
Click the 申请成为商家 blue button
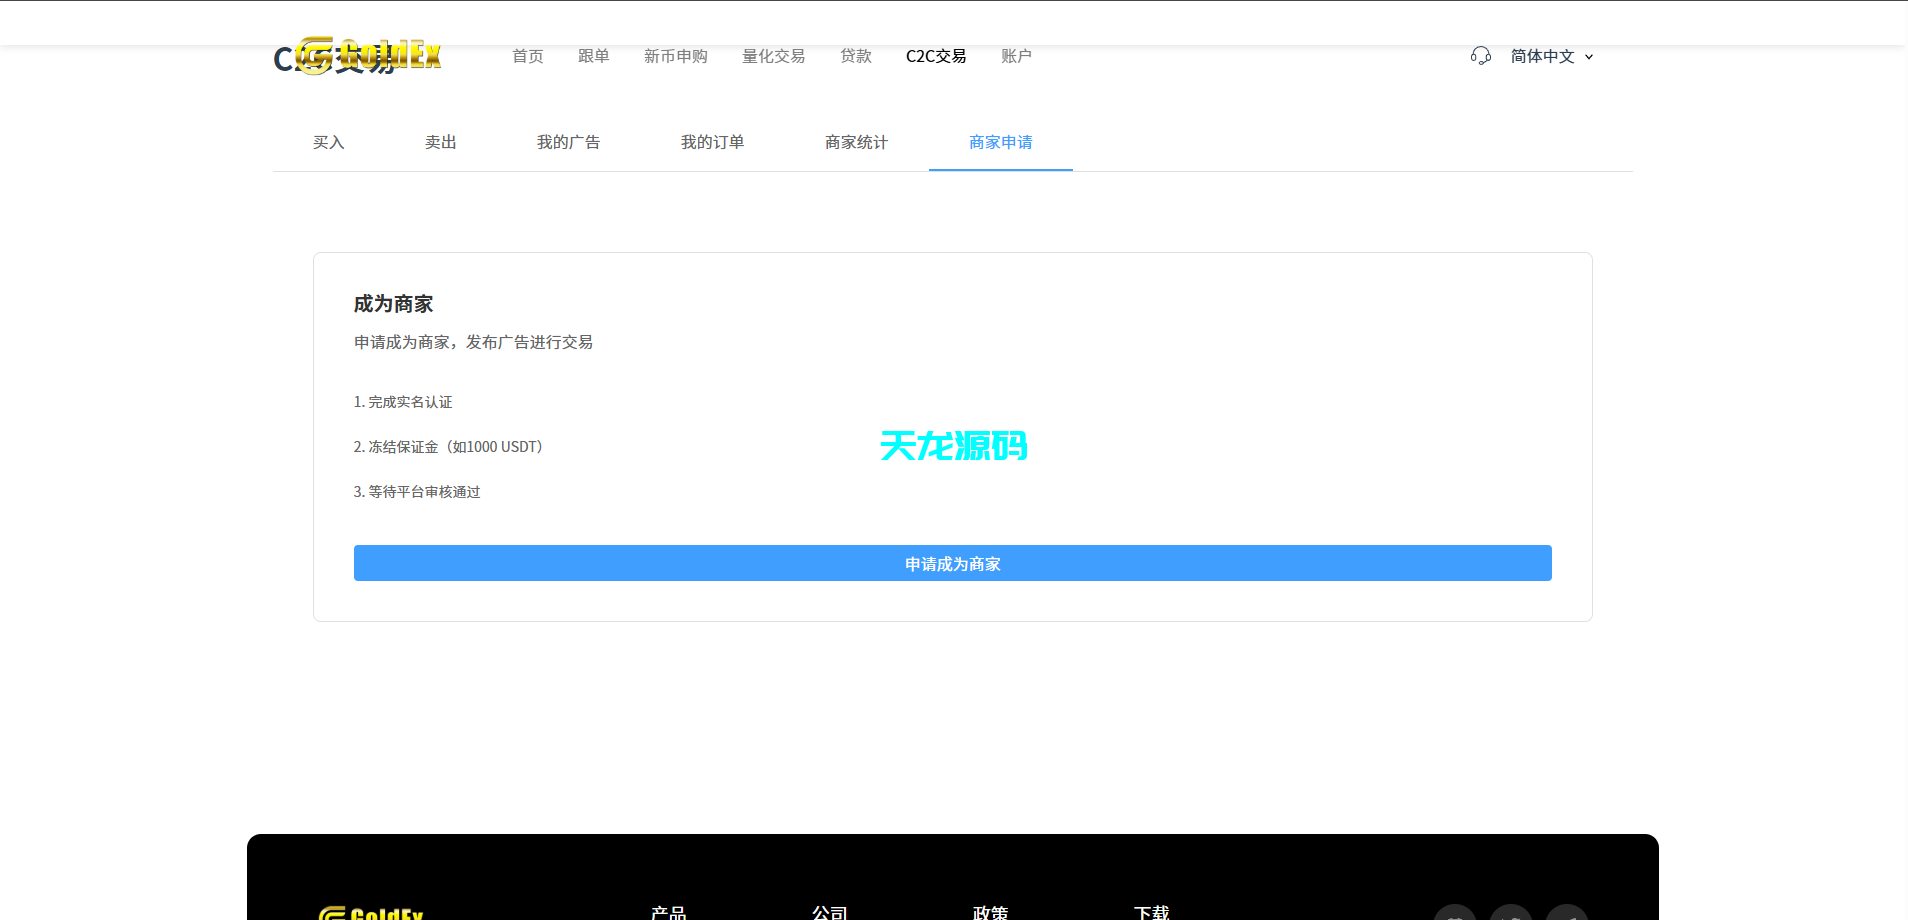pos(951,563)
